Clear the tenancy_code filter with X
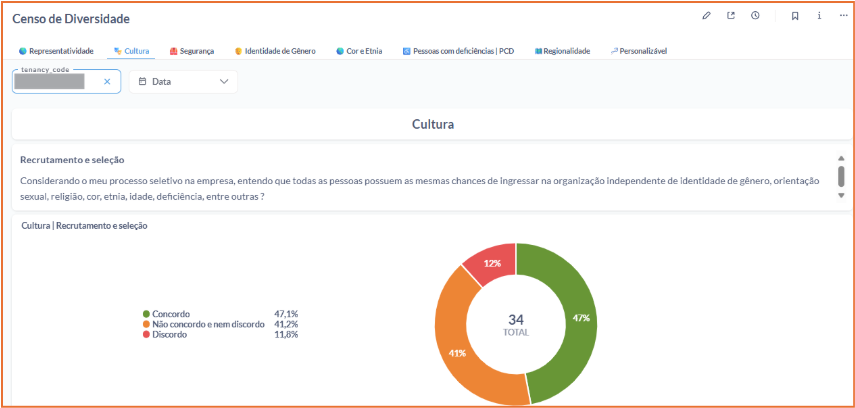Image resolution: width=855 pixels, height=408 pixels. (107, 82)
